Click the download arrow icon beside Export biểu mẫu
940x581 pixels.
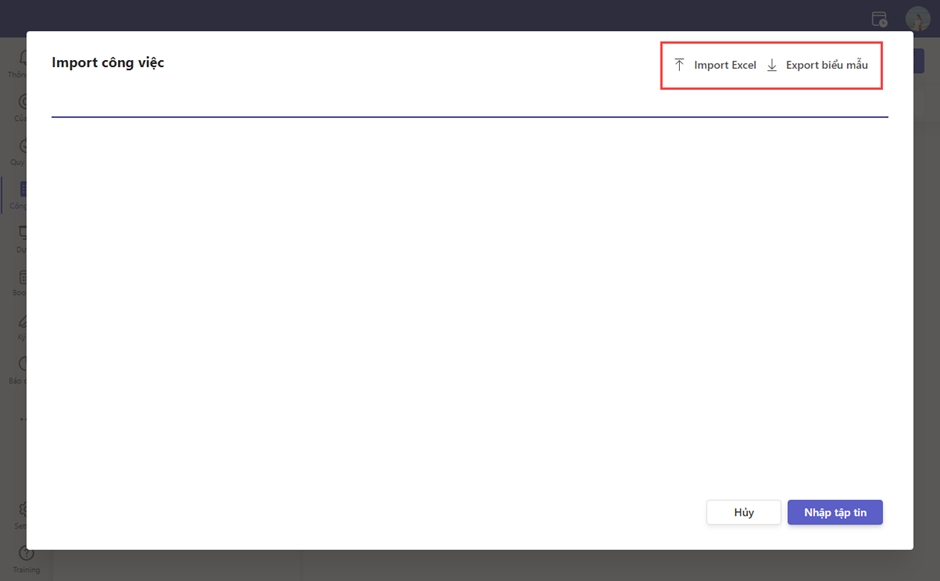tap(772, 65)
